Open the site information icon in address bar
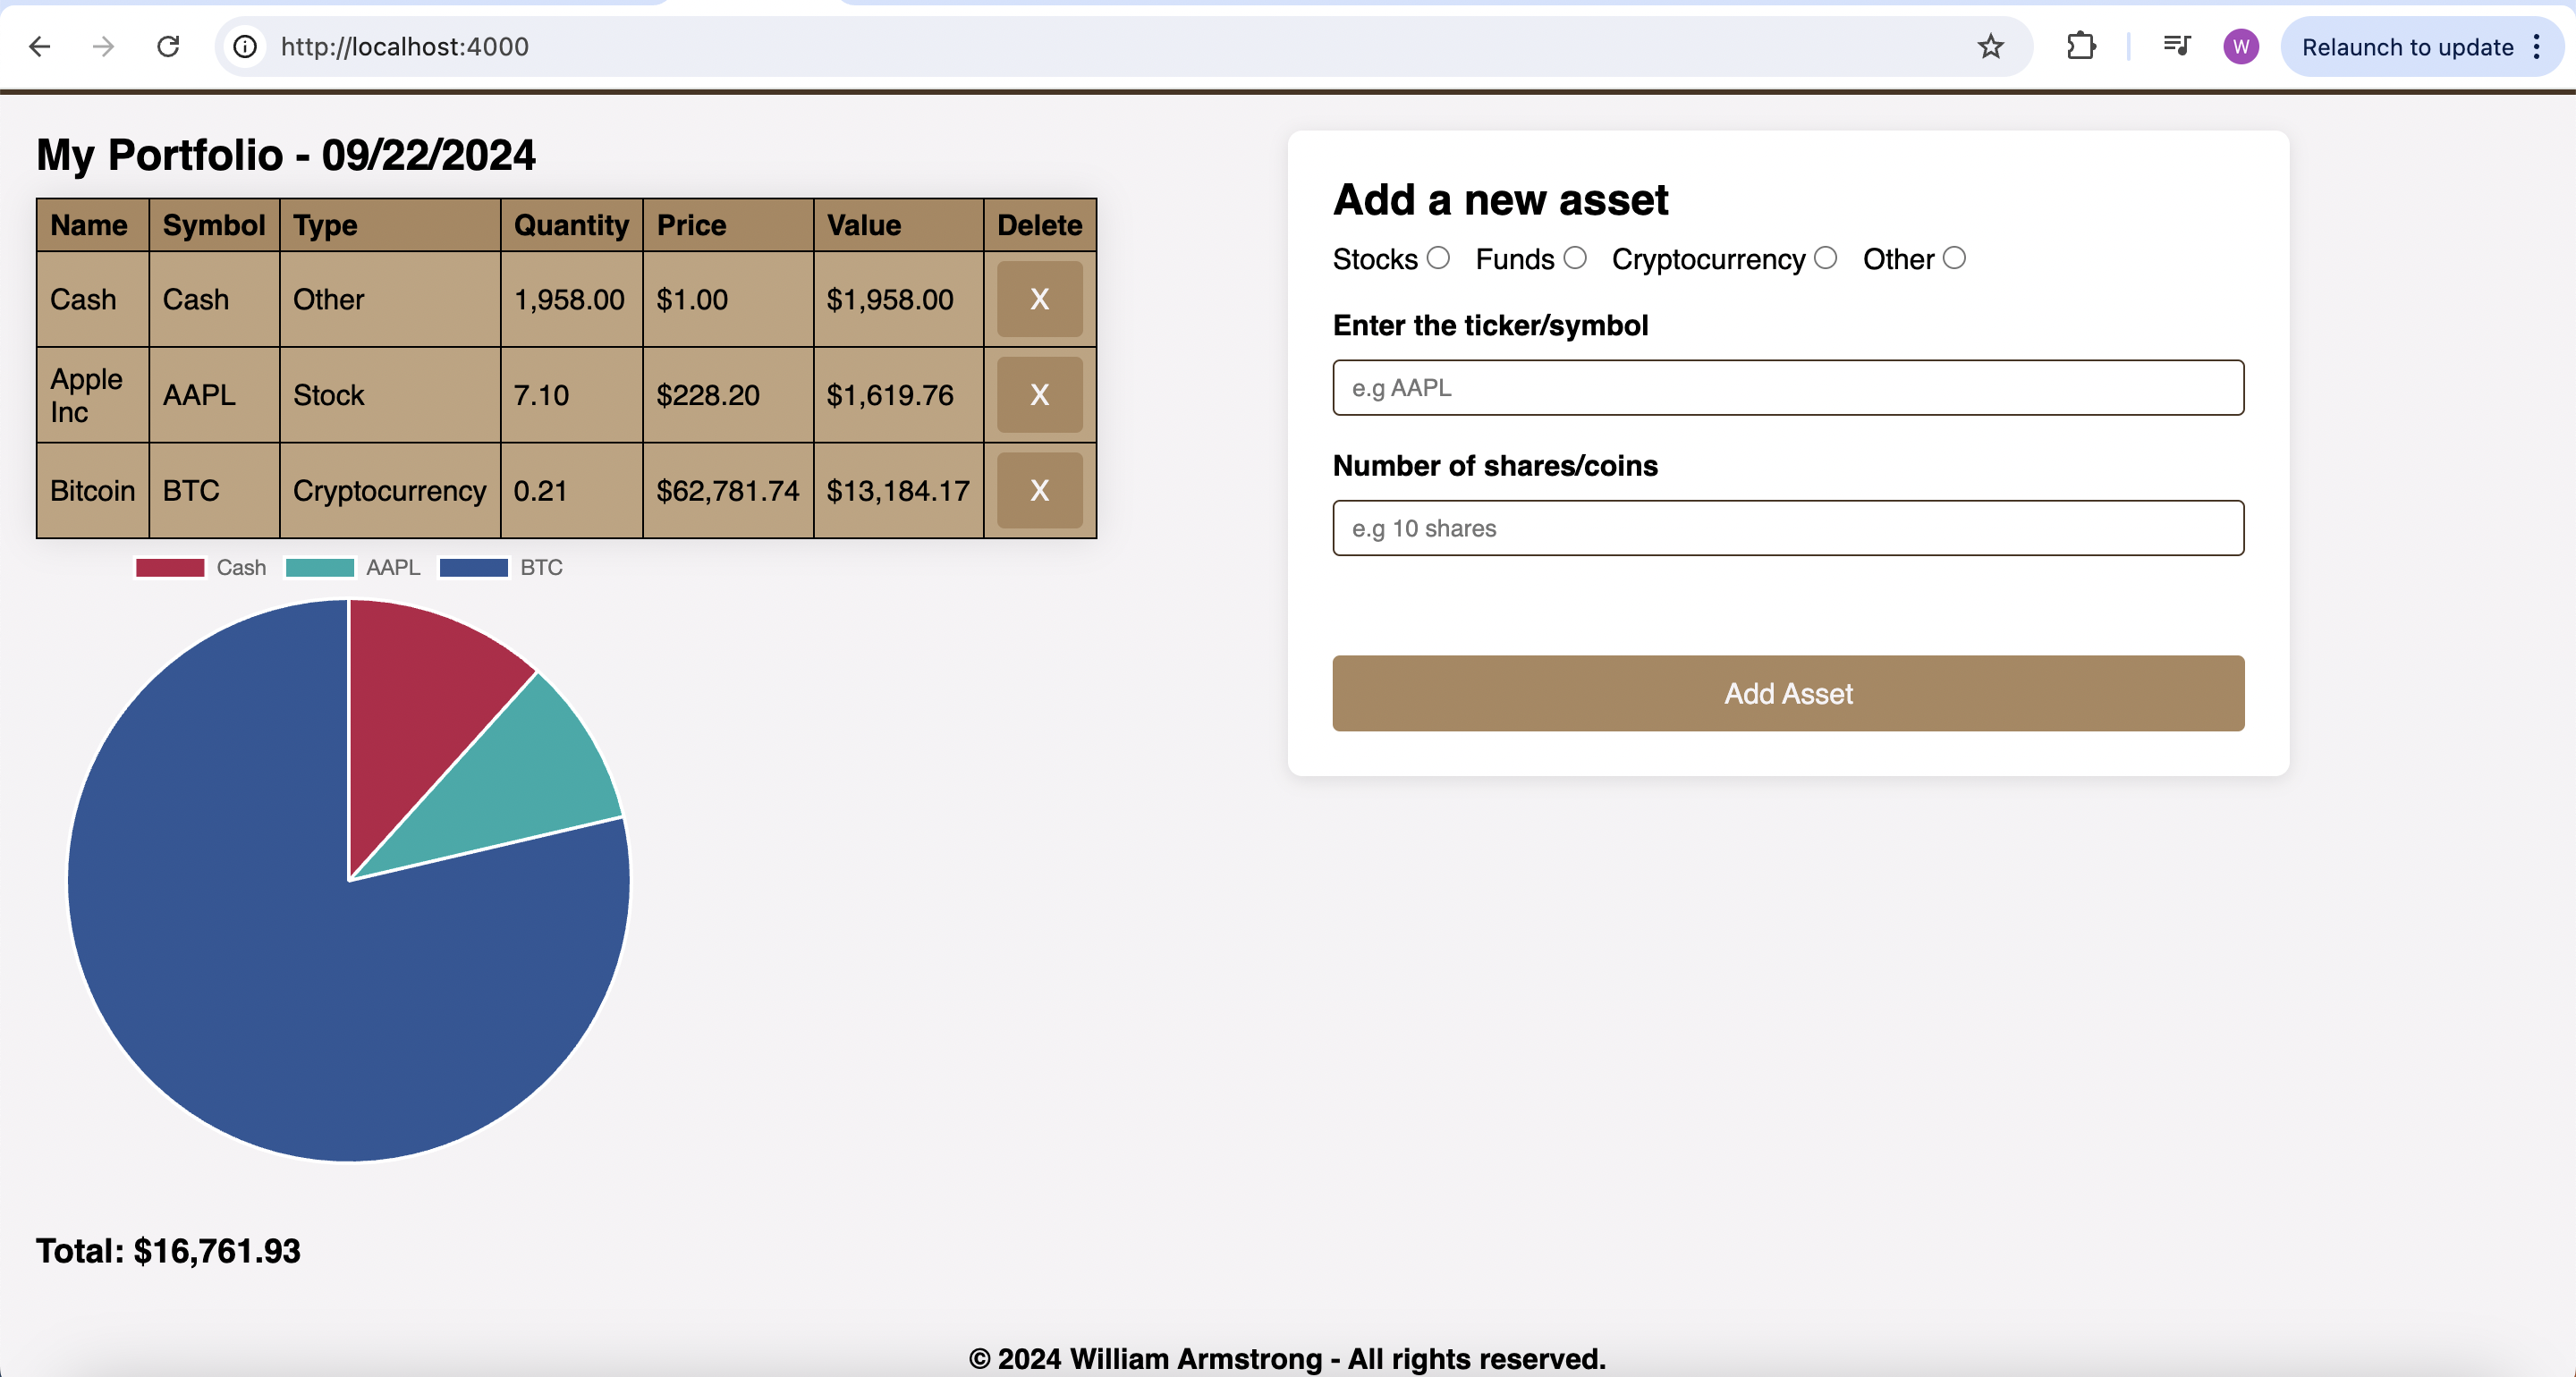The width and height of the screenshot is (2576, 1377). tap(243, 46)
